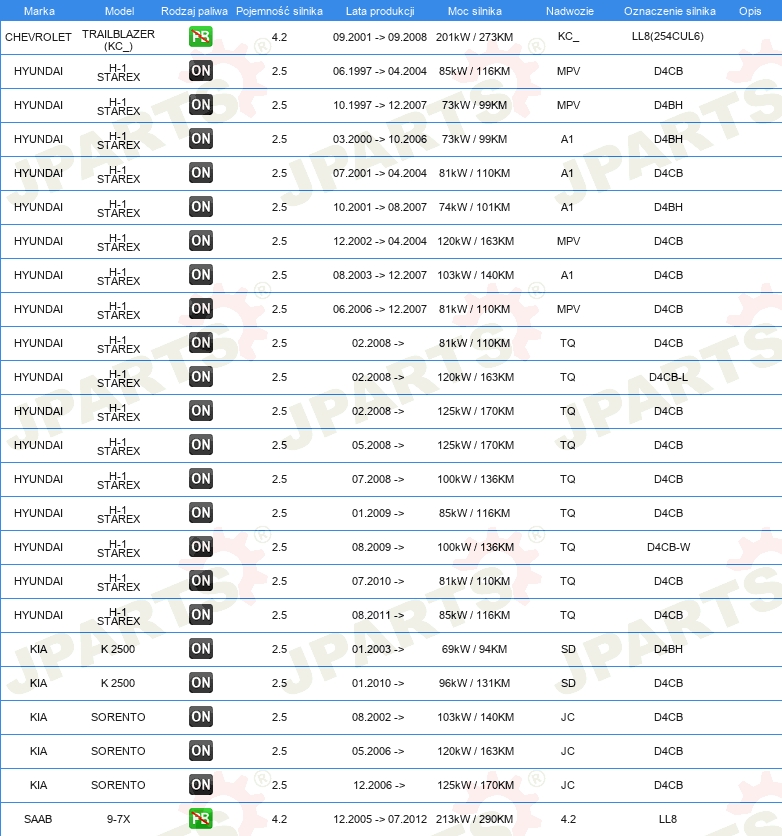Click diesel ON icon in 06.1997 H-1 Starex row
782x836 pixels.
[x=201, y=71]
